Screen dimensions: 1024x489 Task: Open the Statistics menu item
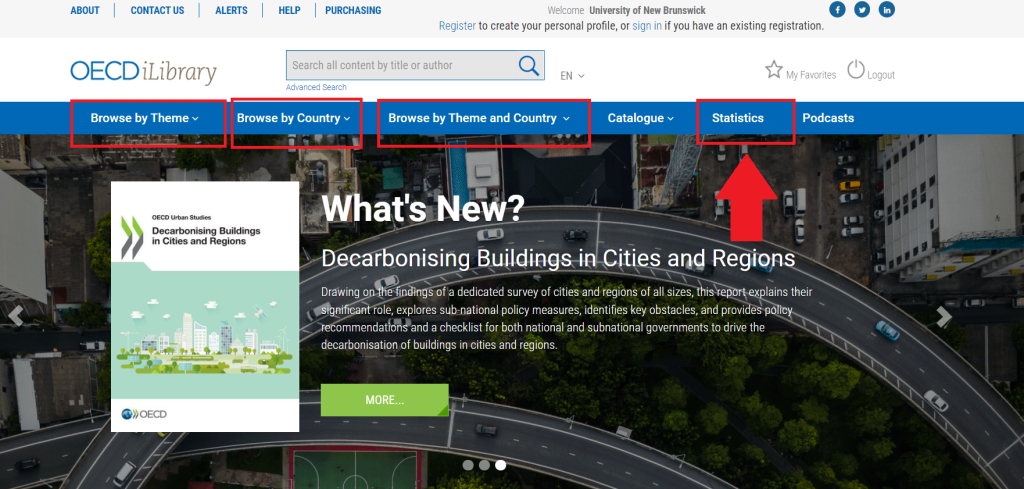coord(738,118)
